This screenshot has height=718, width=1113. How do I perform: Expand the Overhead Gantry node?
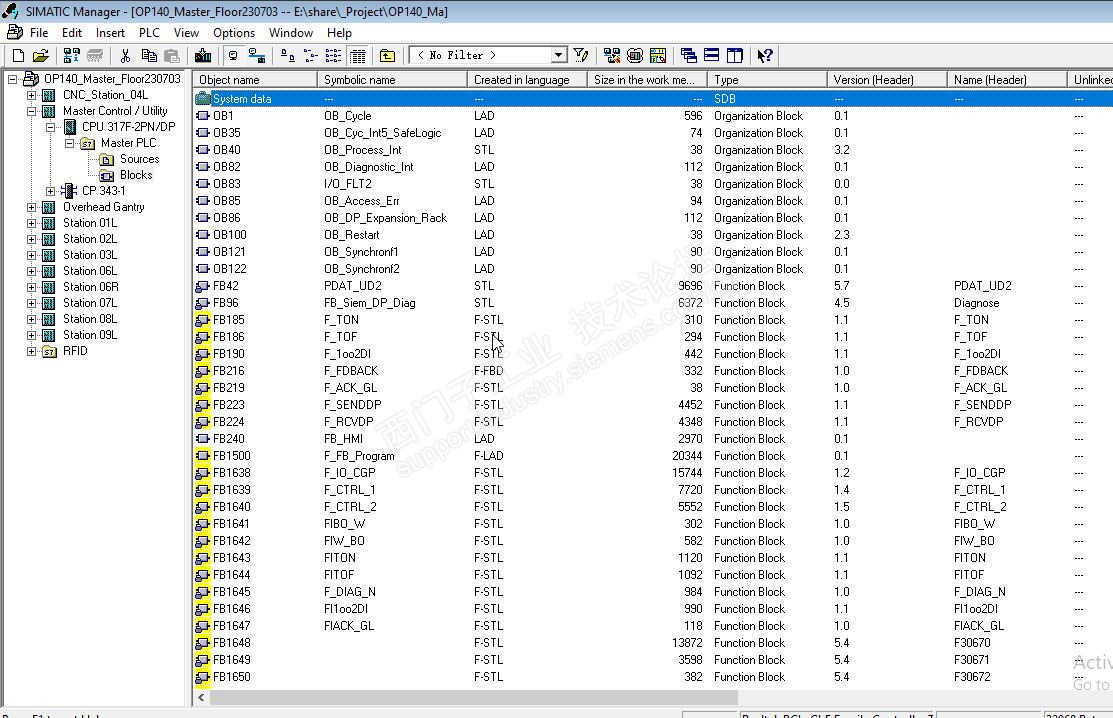coord(31,207)
